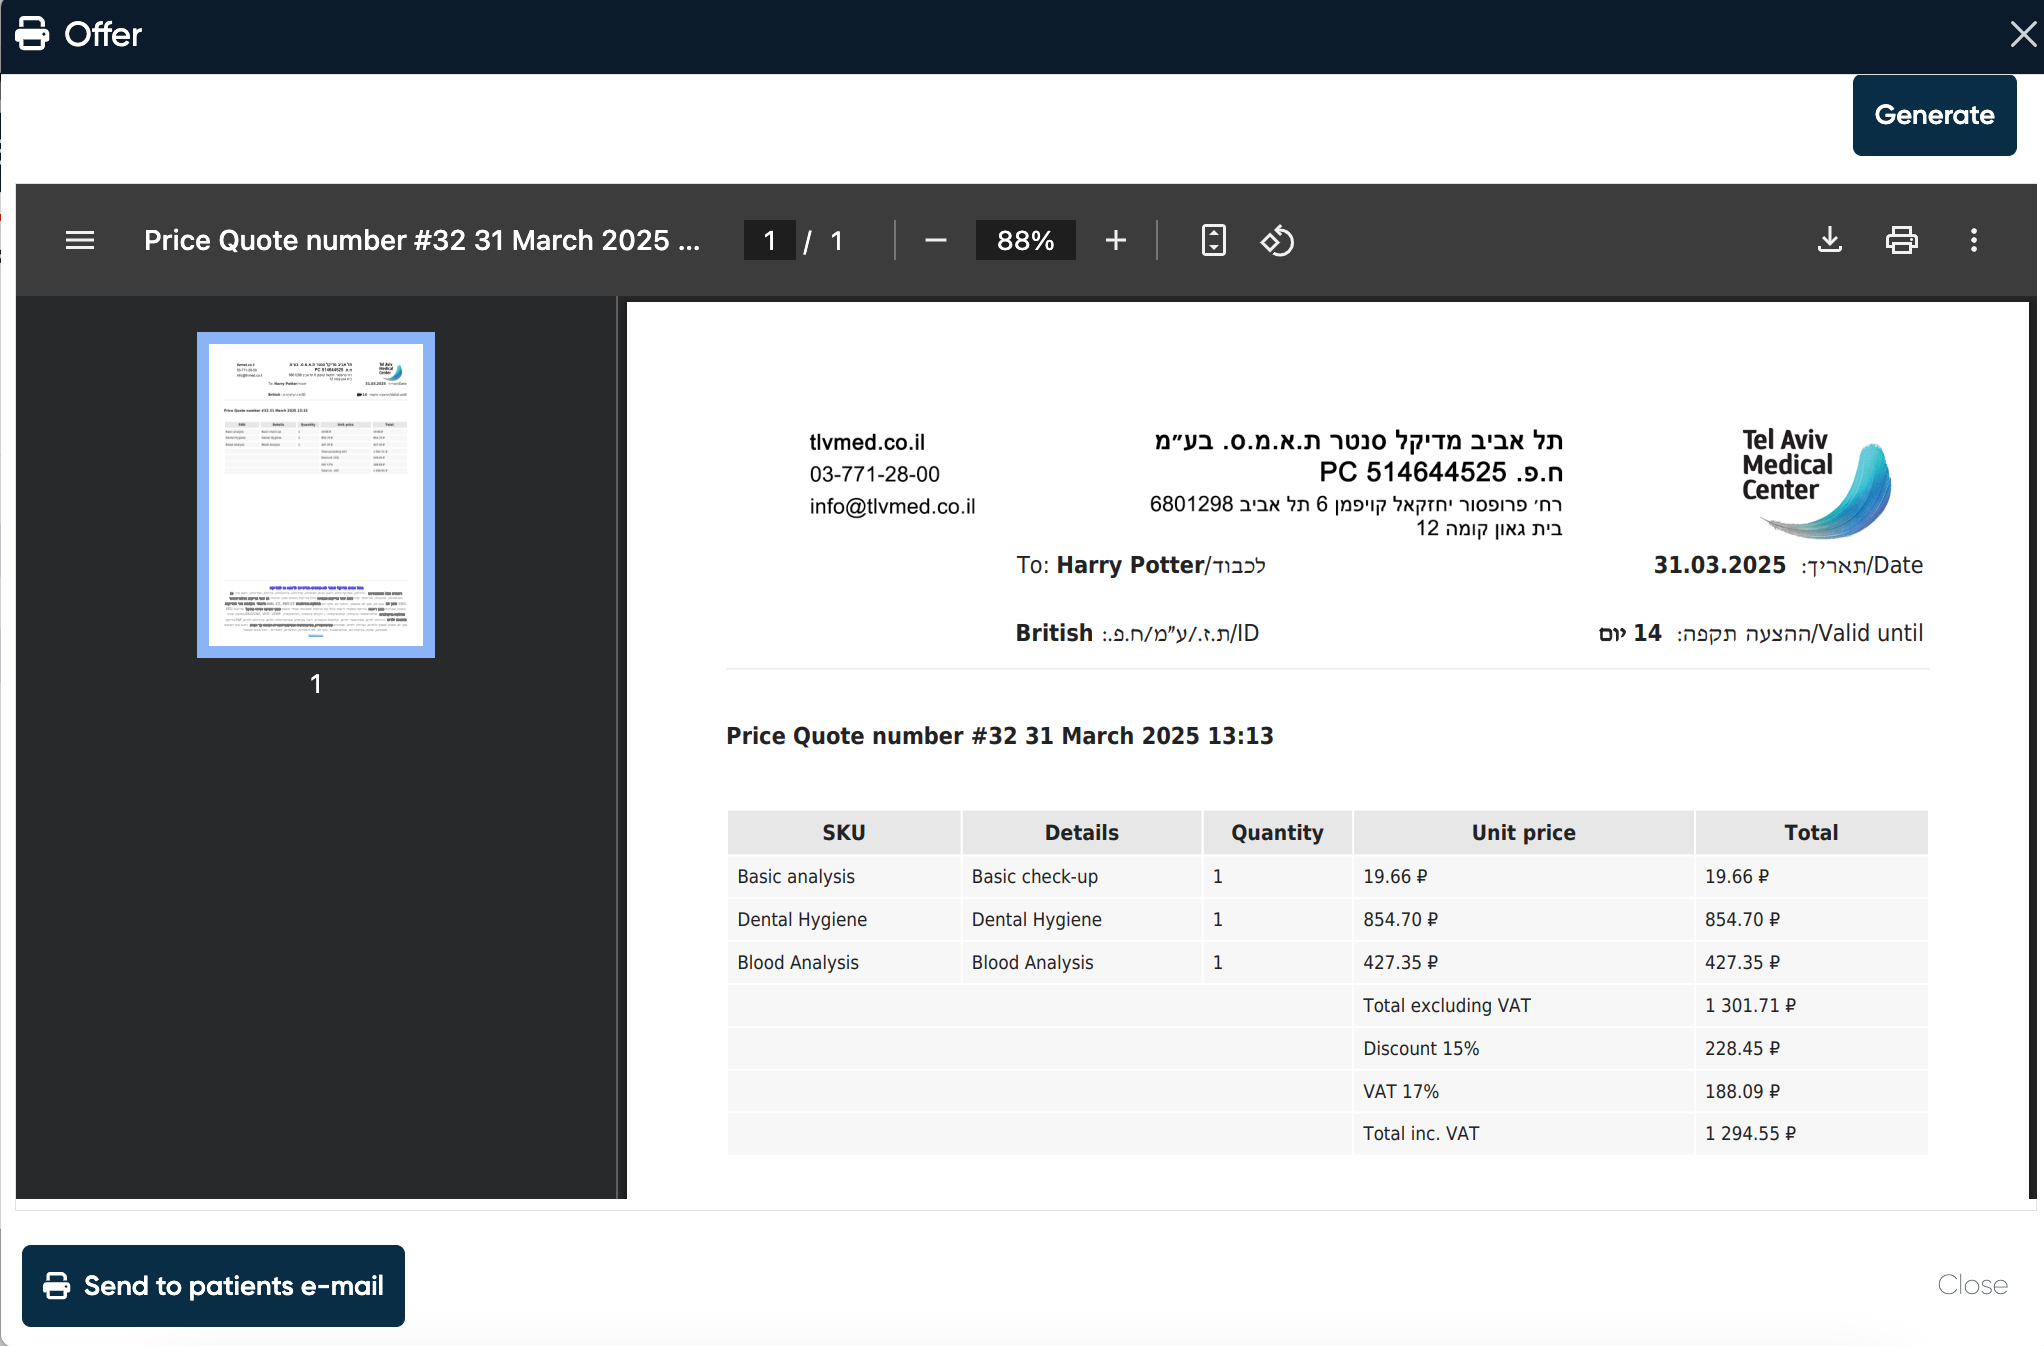
Task: Click the 88% zoom level field
Action: pos(1025,240)
